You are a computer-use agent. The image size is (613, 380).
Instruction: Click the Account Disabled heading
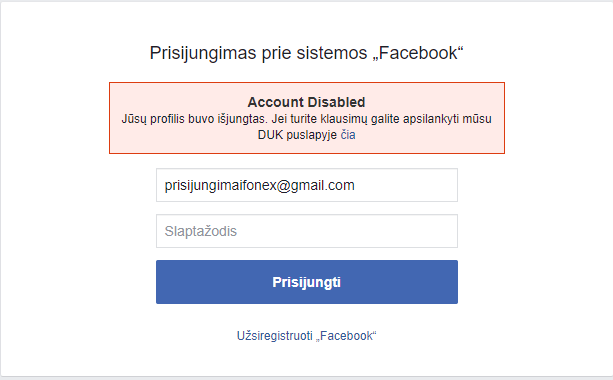click(306, 102)
